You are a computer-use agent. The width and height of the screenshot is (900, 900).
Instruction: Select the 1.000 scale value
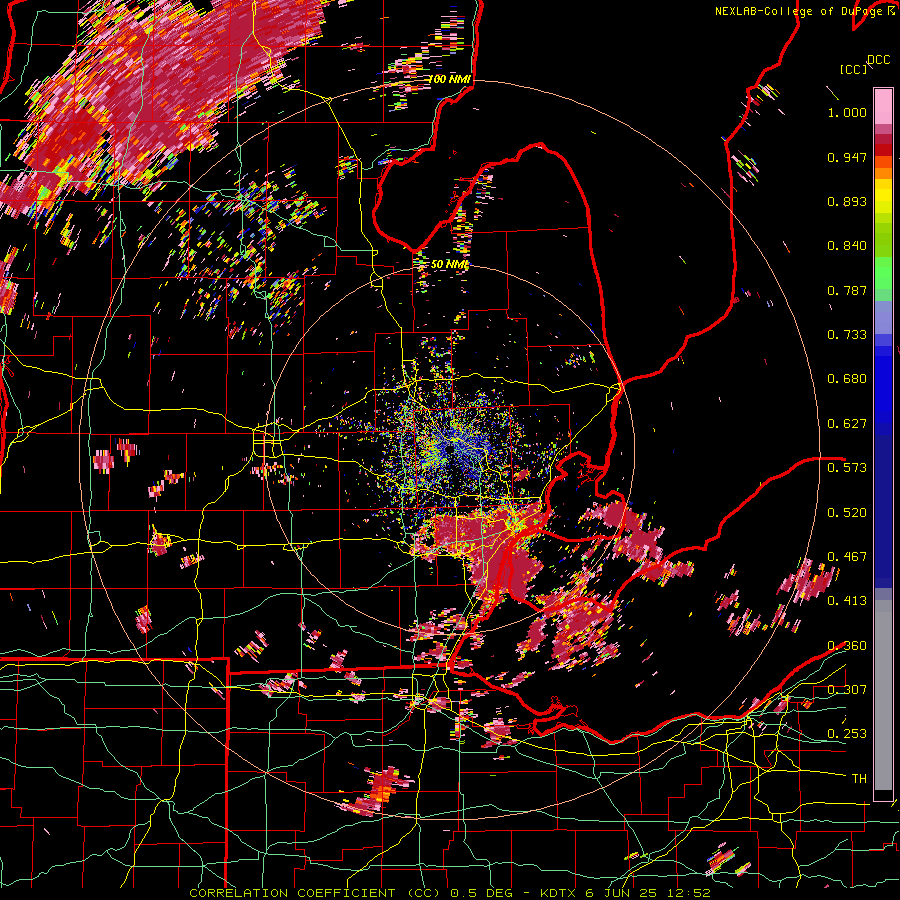click(x=847, y=112)
